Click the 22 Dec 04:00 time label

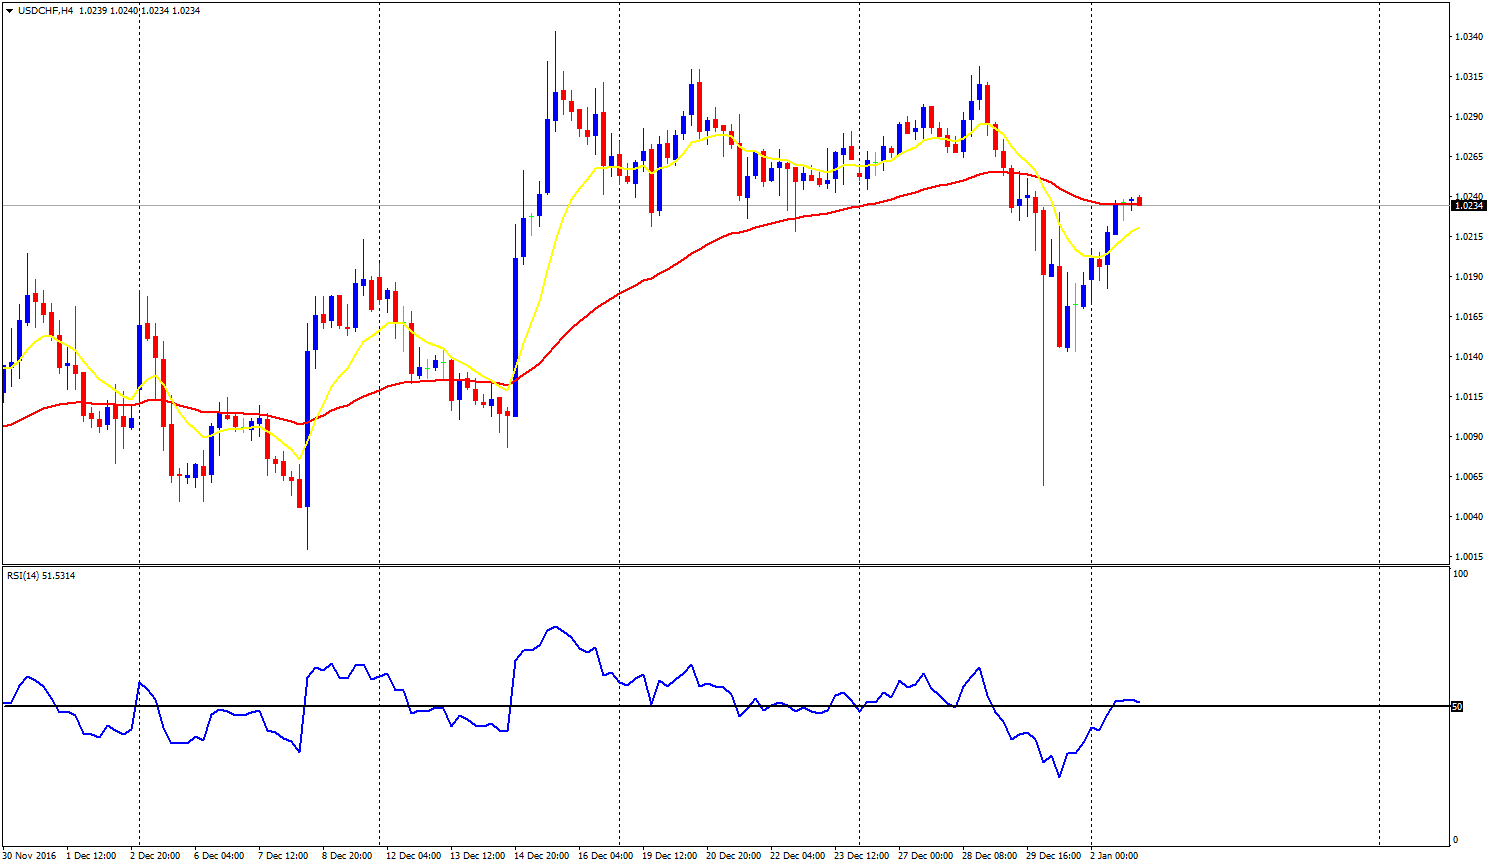point(797,856)
